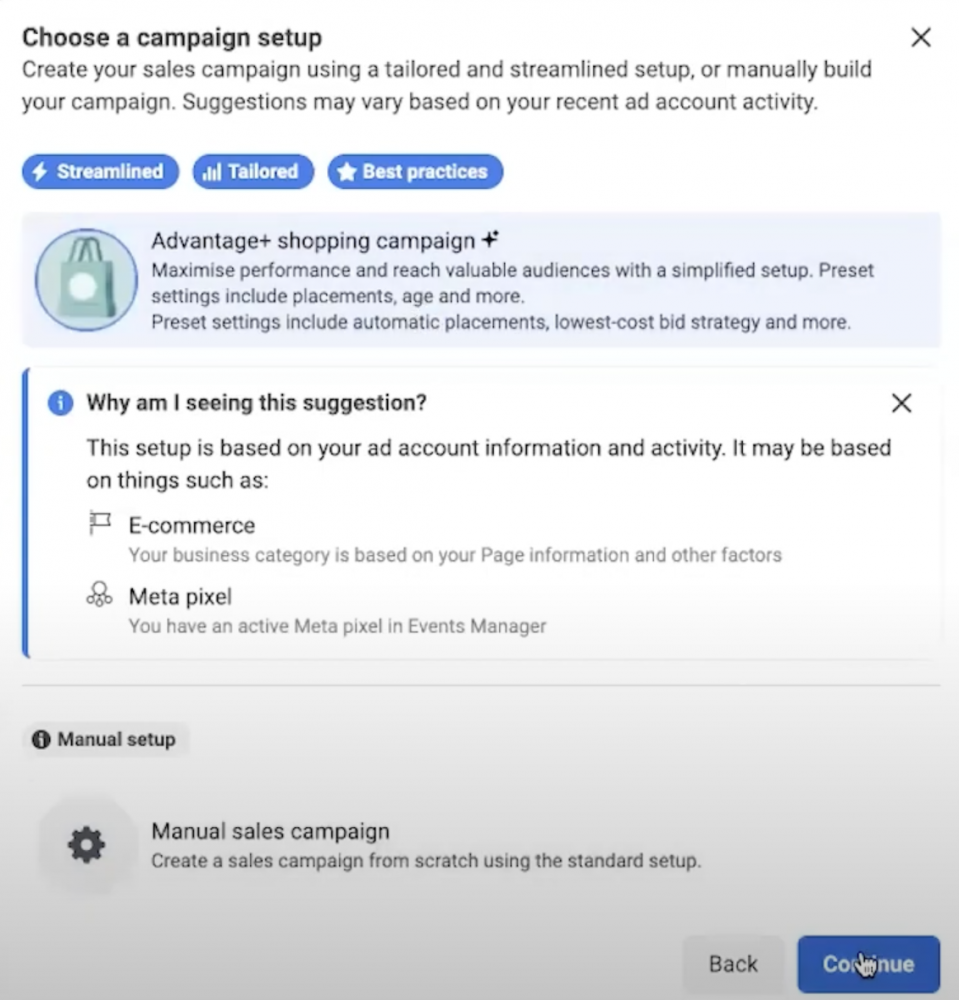Select the Tailored tag
959x1000 pixels.
253,172
